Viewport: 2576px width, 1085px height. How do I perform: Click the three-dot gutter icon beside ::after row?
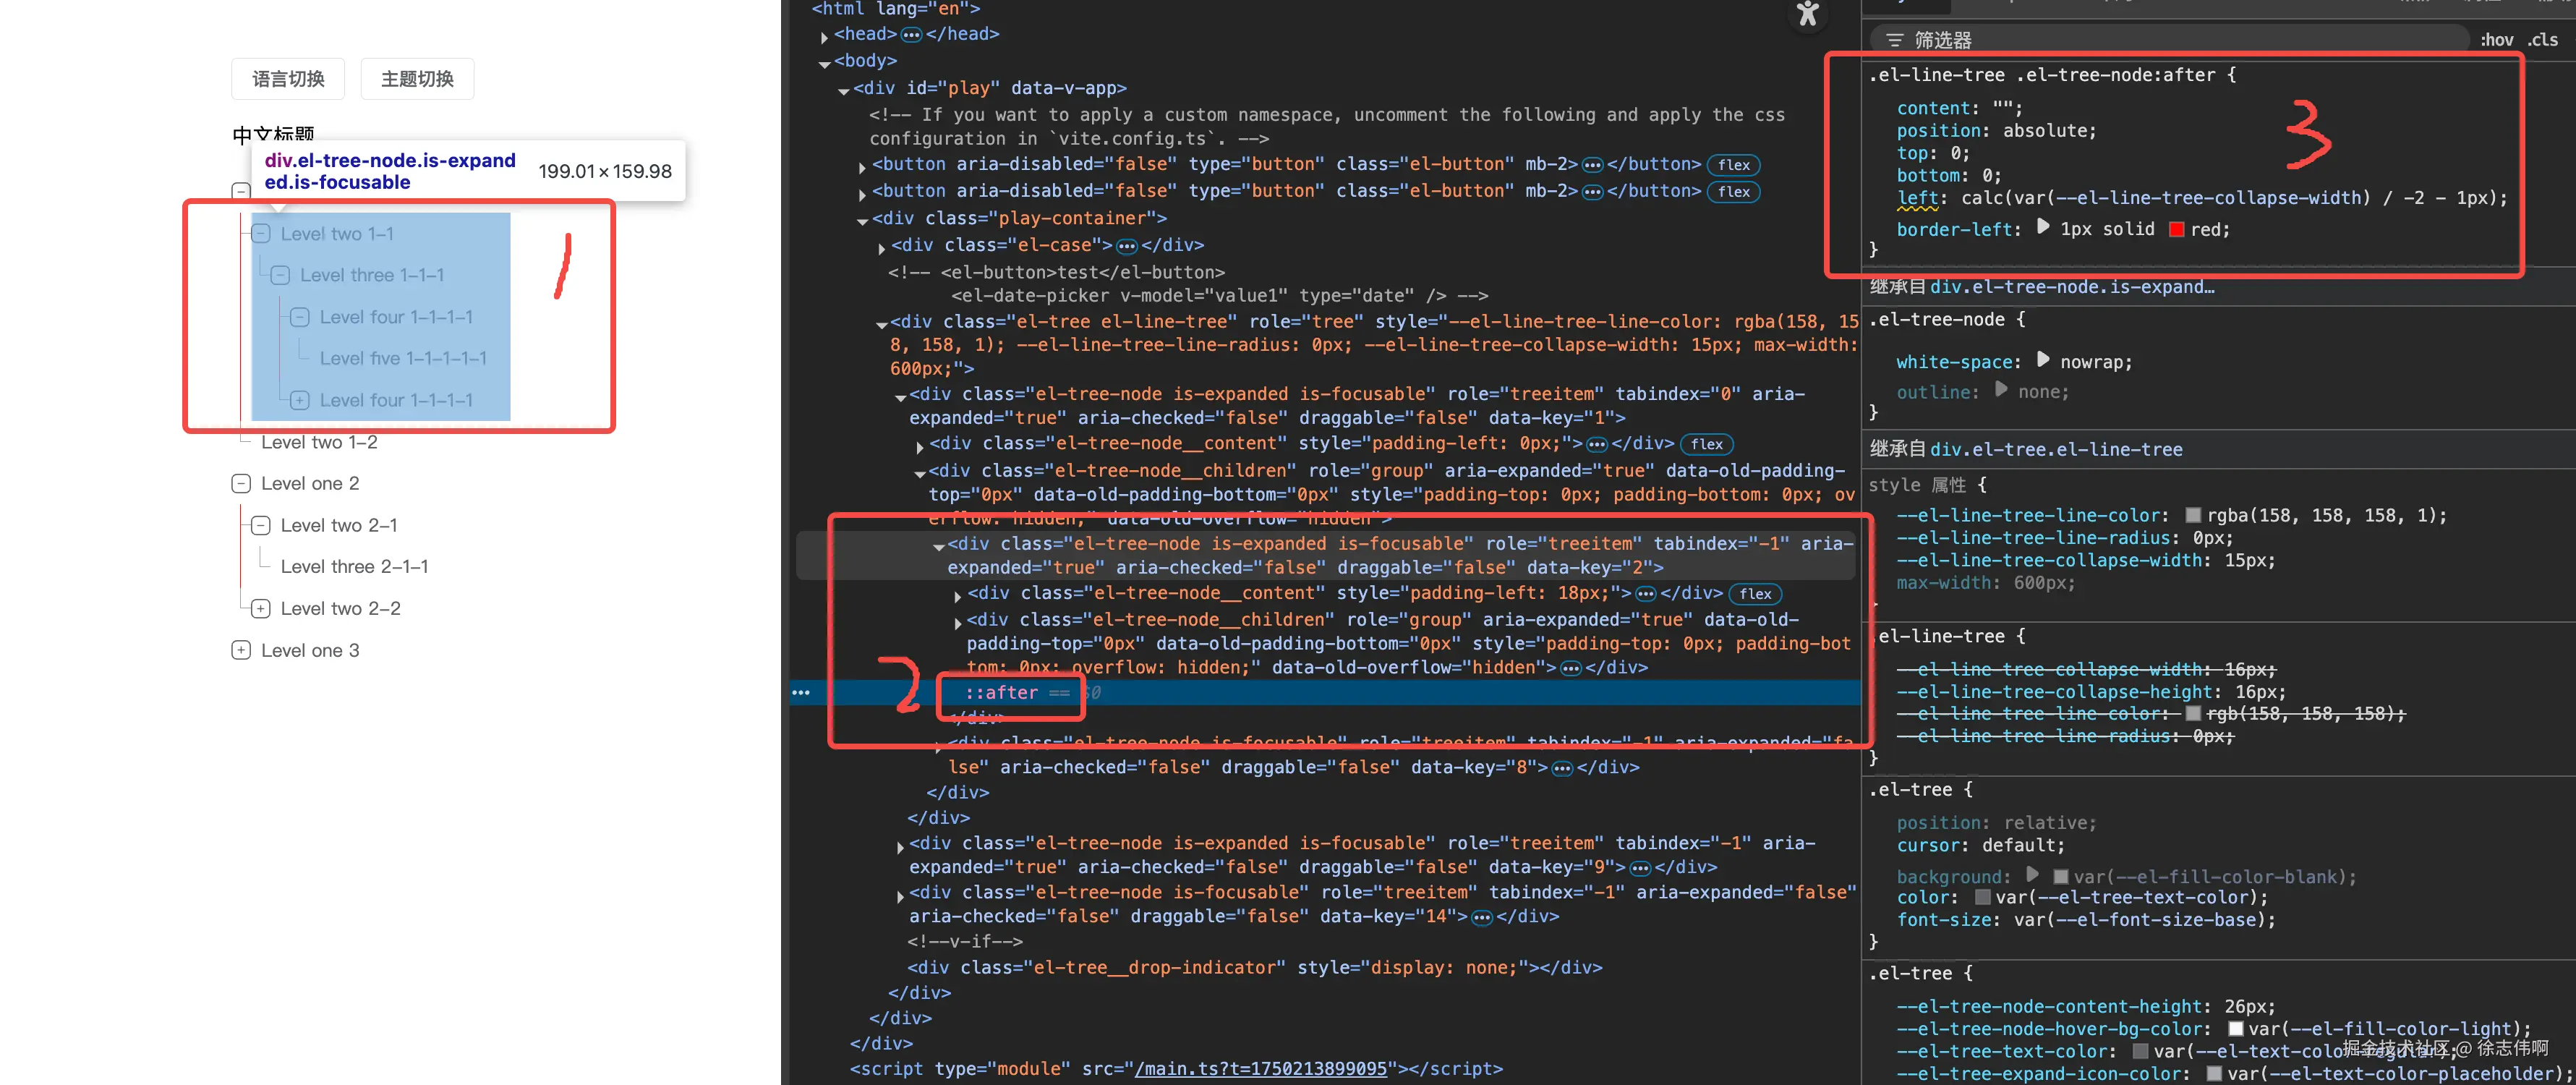tap(801, 692)
